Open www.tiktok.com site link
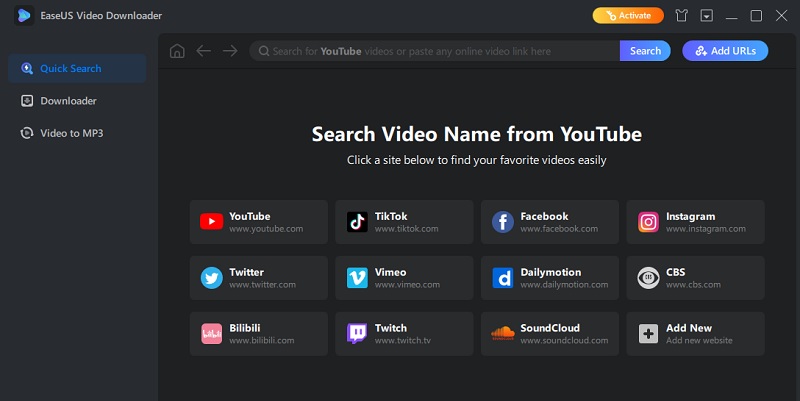The width and height of the screenshot is (800, 401). [x=406, y=229]
